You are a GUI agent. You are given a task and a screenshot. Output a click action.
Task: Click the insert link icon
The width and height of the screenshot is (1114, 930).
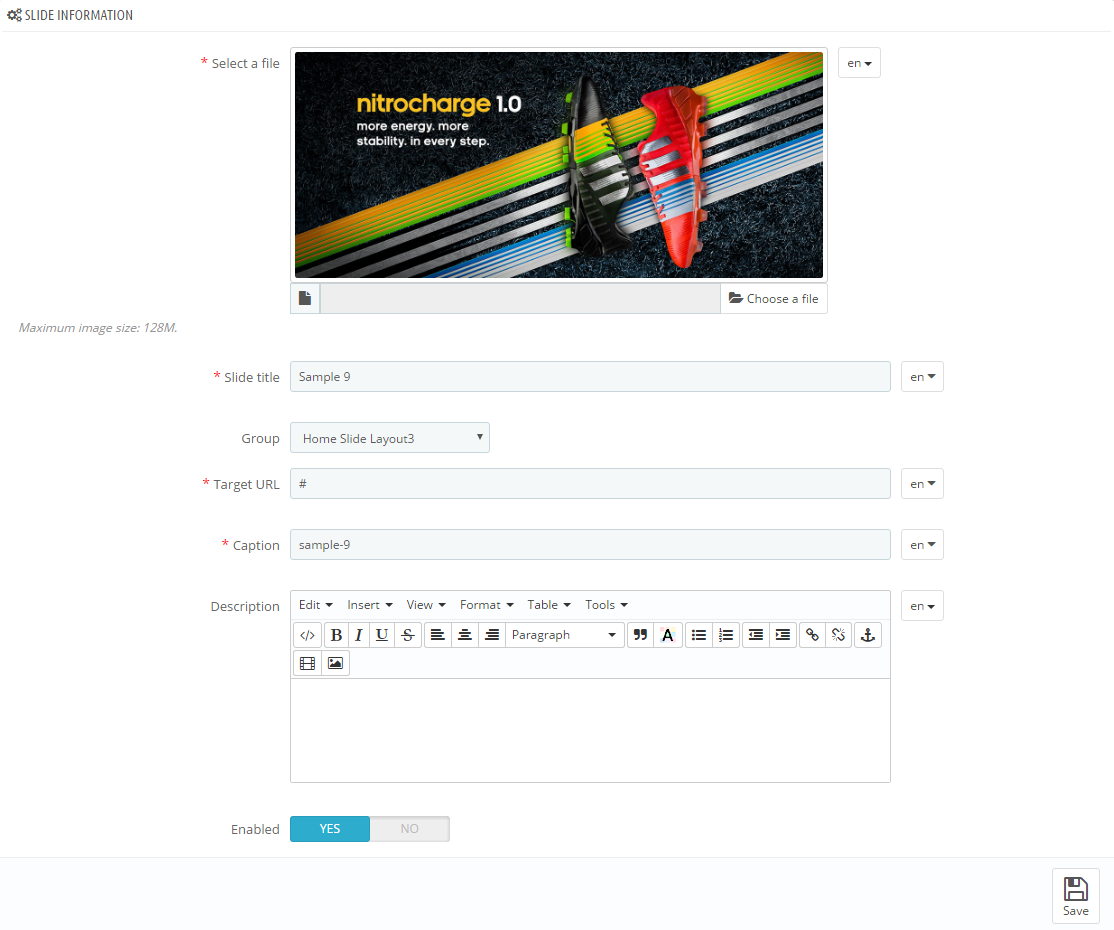812,635
